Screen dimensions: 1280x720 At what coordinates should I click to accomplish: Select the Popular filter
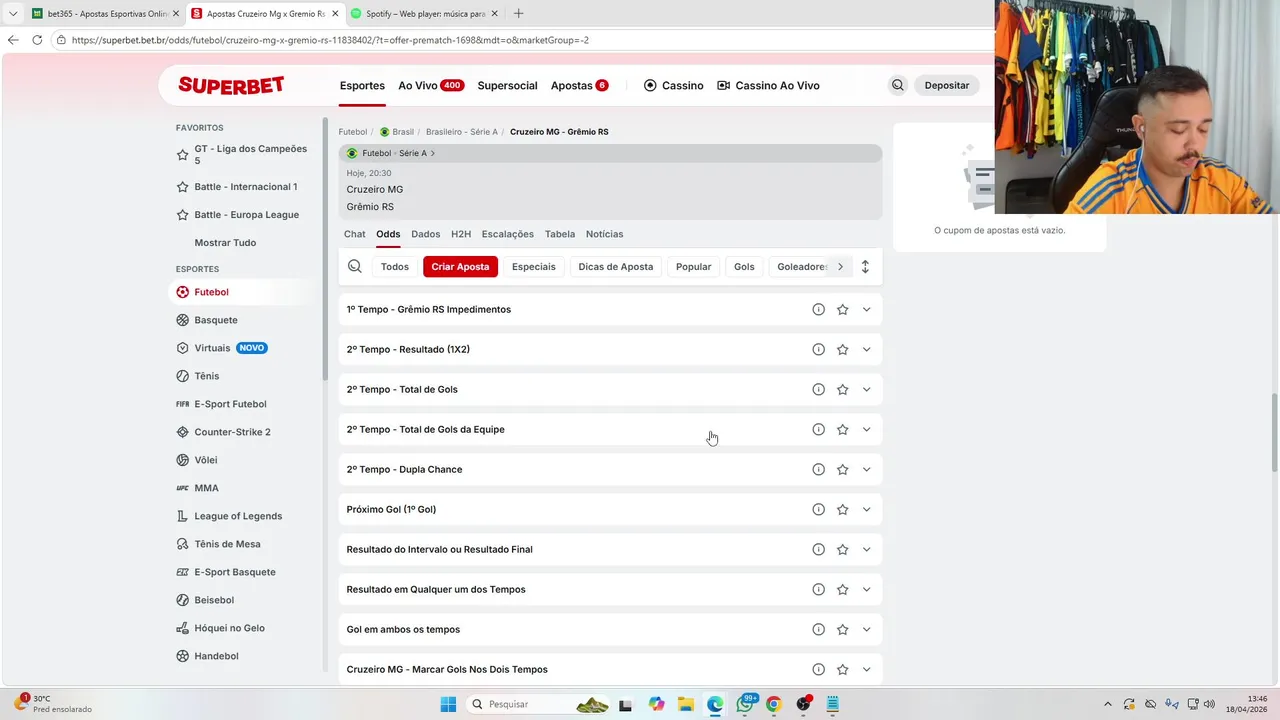[x=693, y=266]
